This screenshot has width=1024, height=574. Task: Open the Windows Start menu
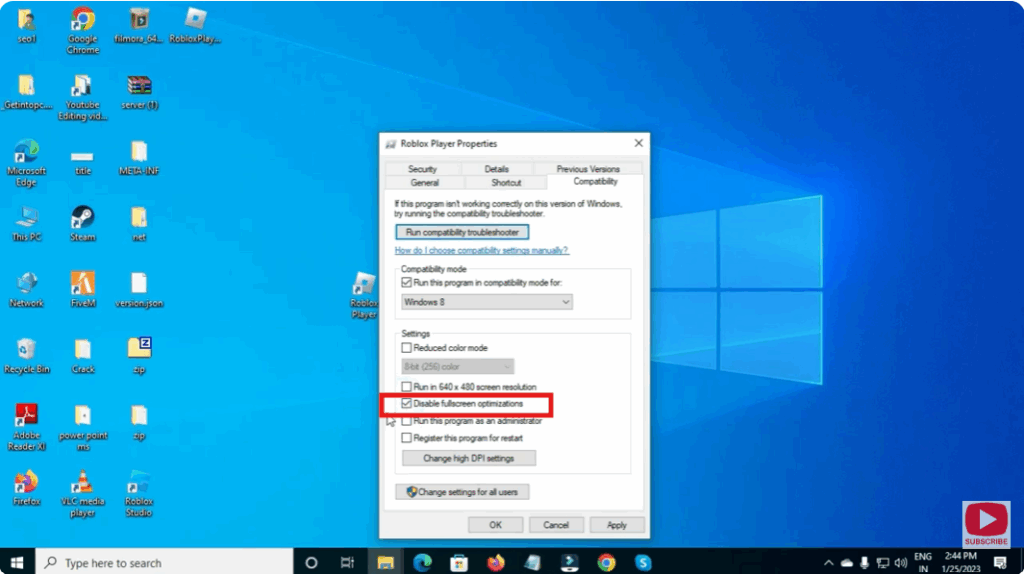17,562
